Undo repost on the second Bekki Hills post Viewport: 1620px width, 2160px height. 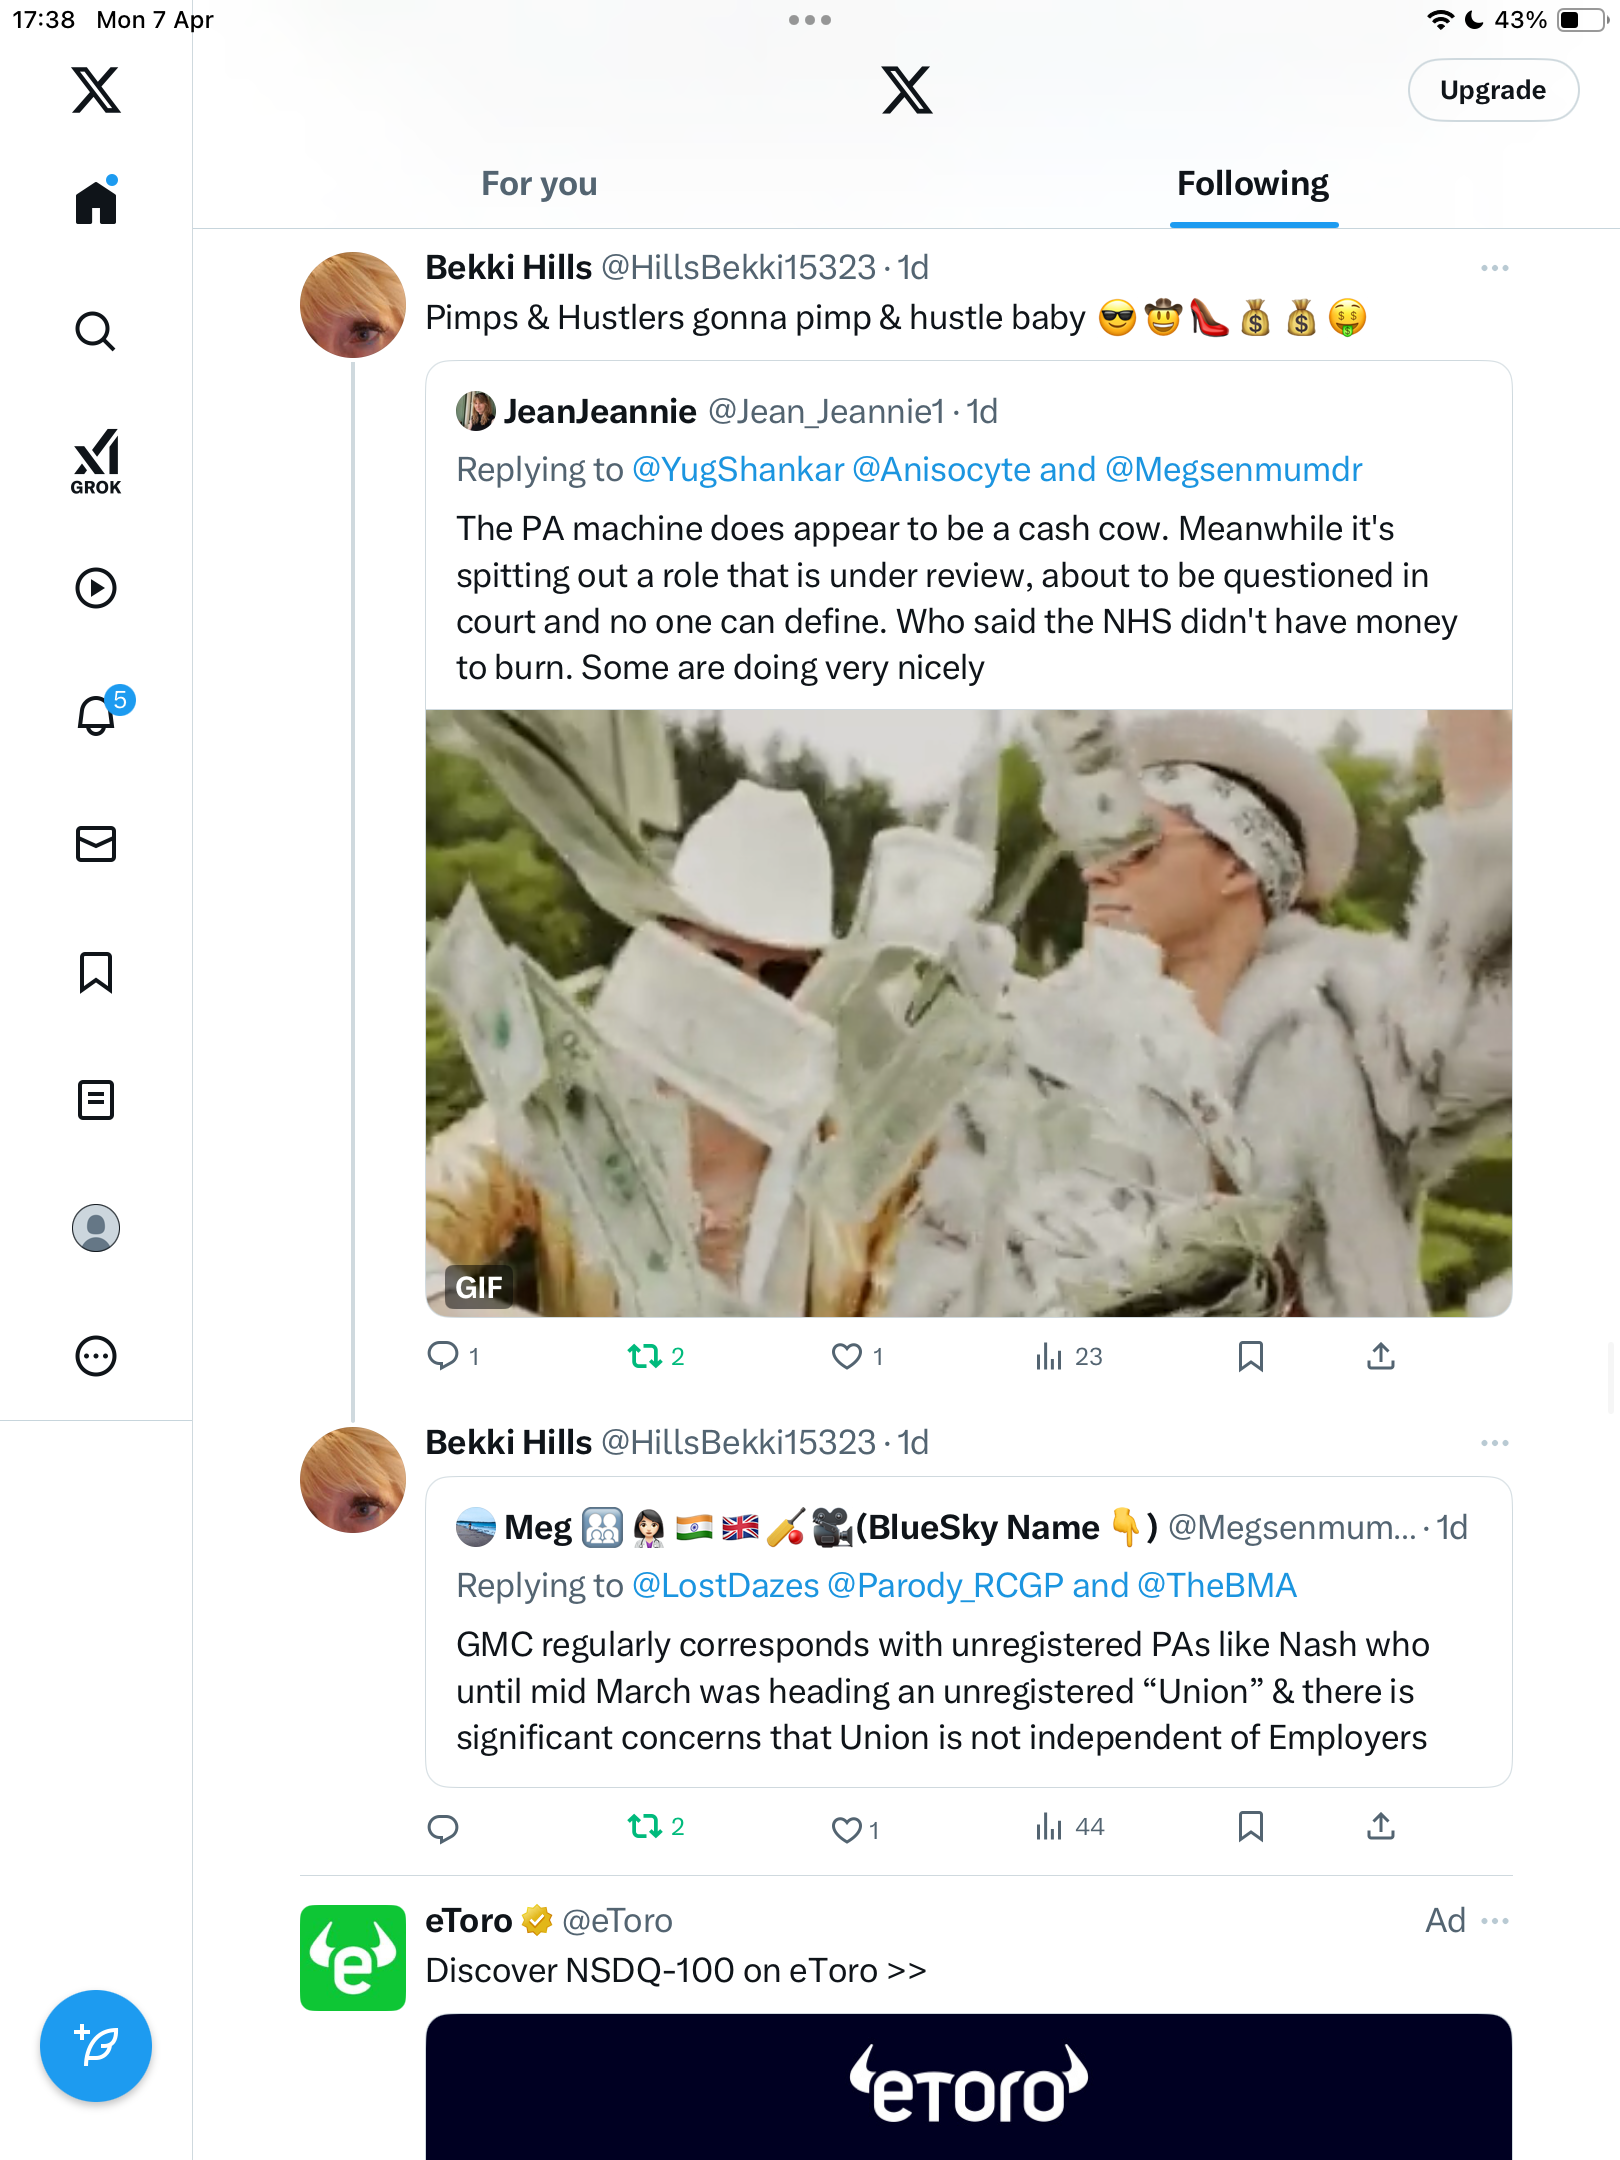(x=656, y=1827)
